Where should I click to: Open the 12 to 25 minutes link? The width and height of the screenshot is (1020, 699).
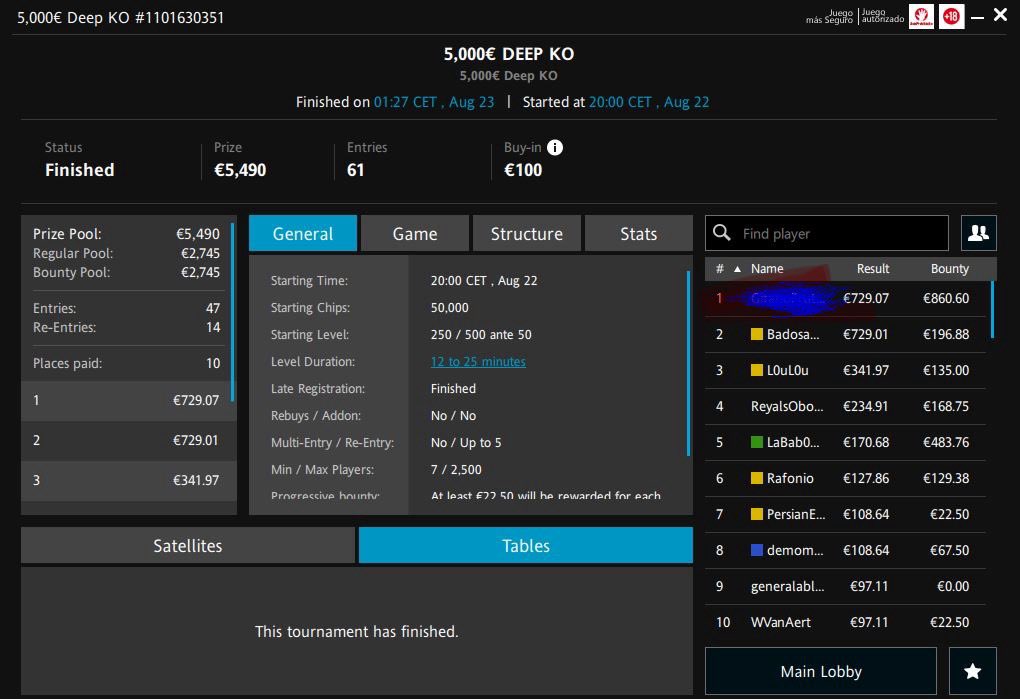point(478,362)
